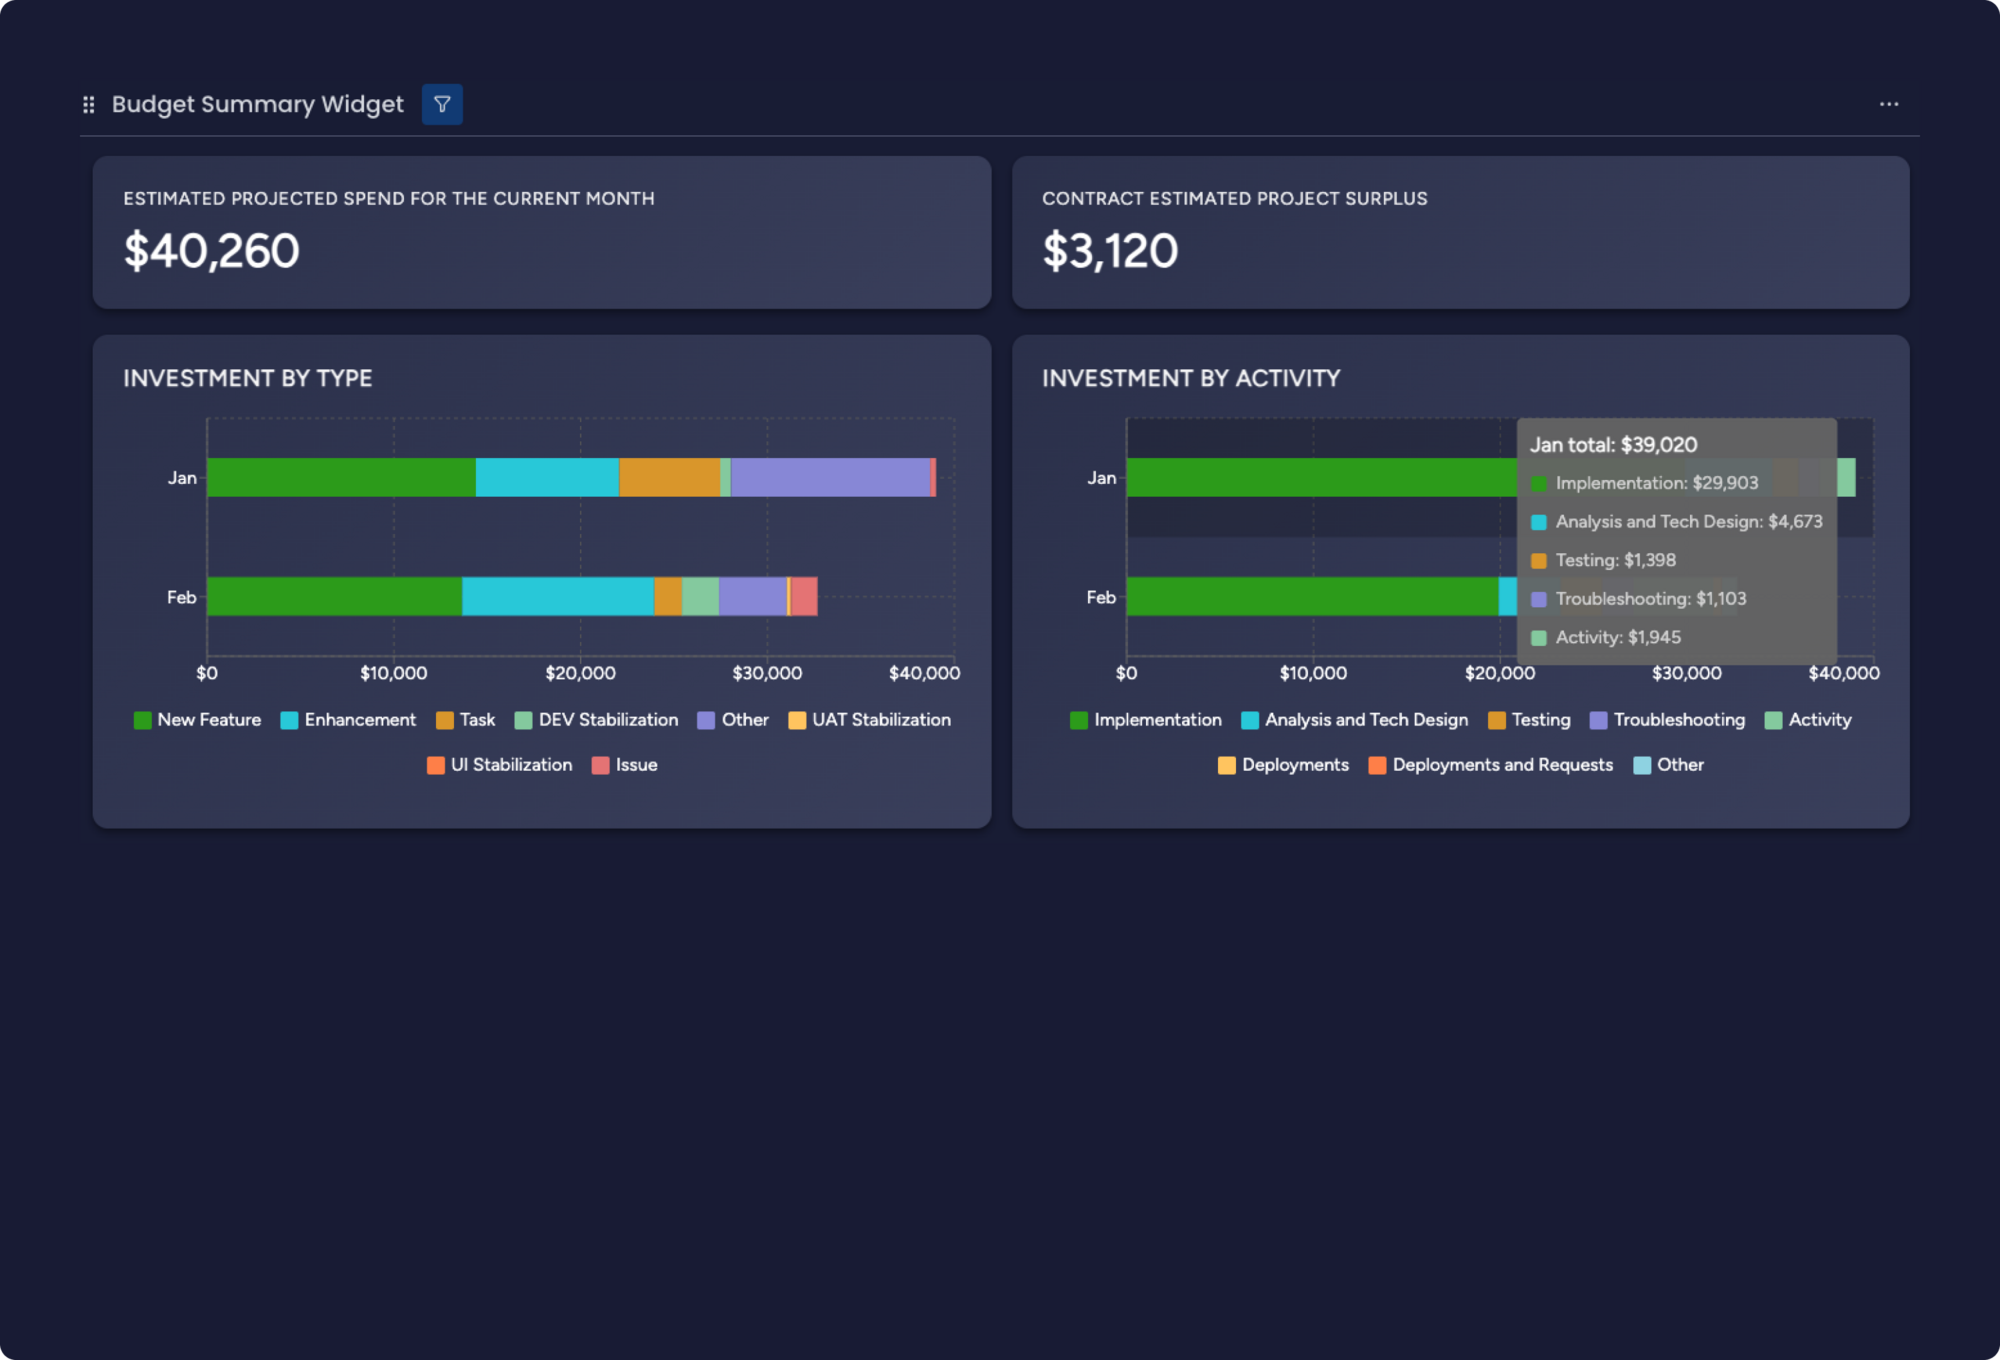Toggle Analysis and Tech Design legend
The height and width of the screenshot is (1360, 2000).
pyautogui.click(x=1355, y=720)
